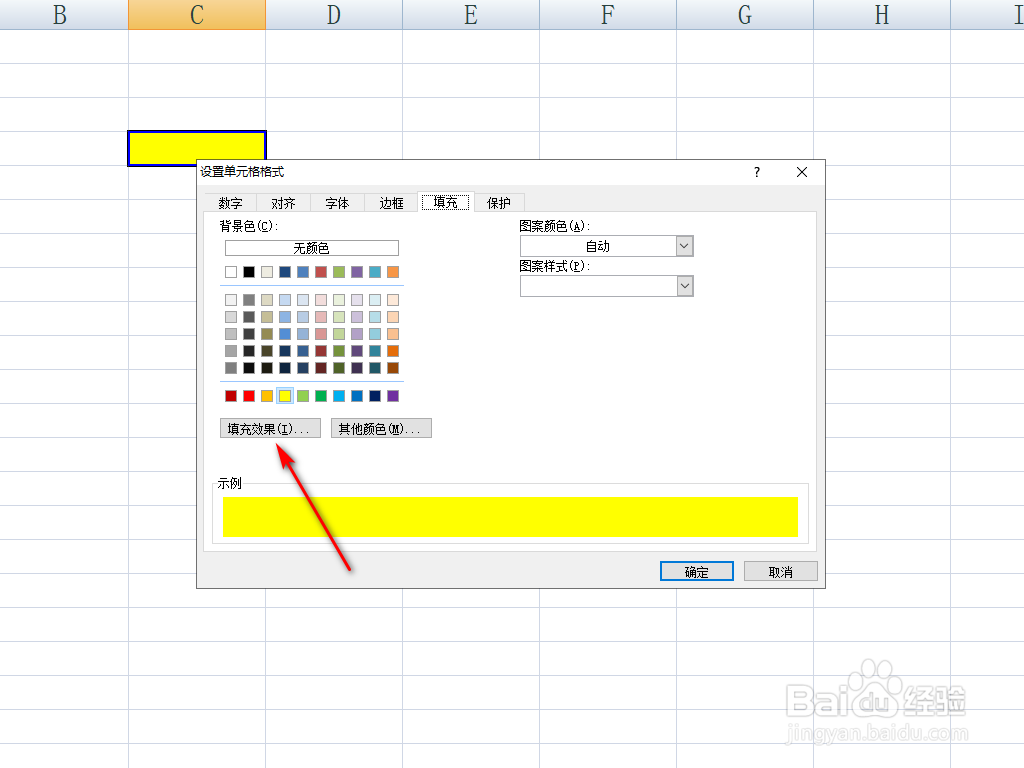Pick white swatch in top theme row
Image resolution: width=1024 pixels, height=768 pixels.
tap(231, 272)
